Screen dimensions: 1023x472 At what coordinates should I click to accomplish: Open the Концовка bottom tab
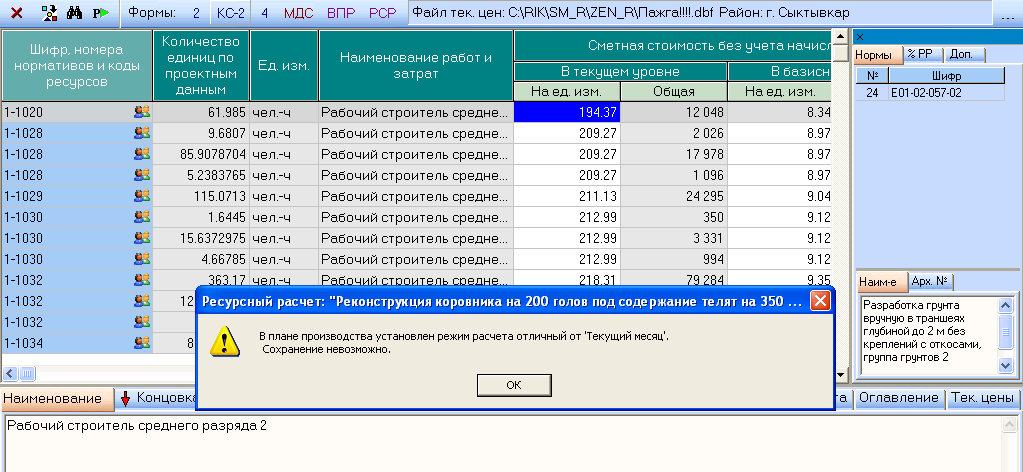tap(158, 398)
